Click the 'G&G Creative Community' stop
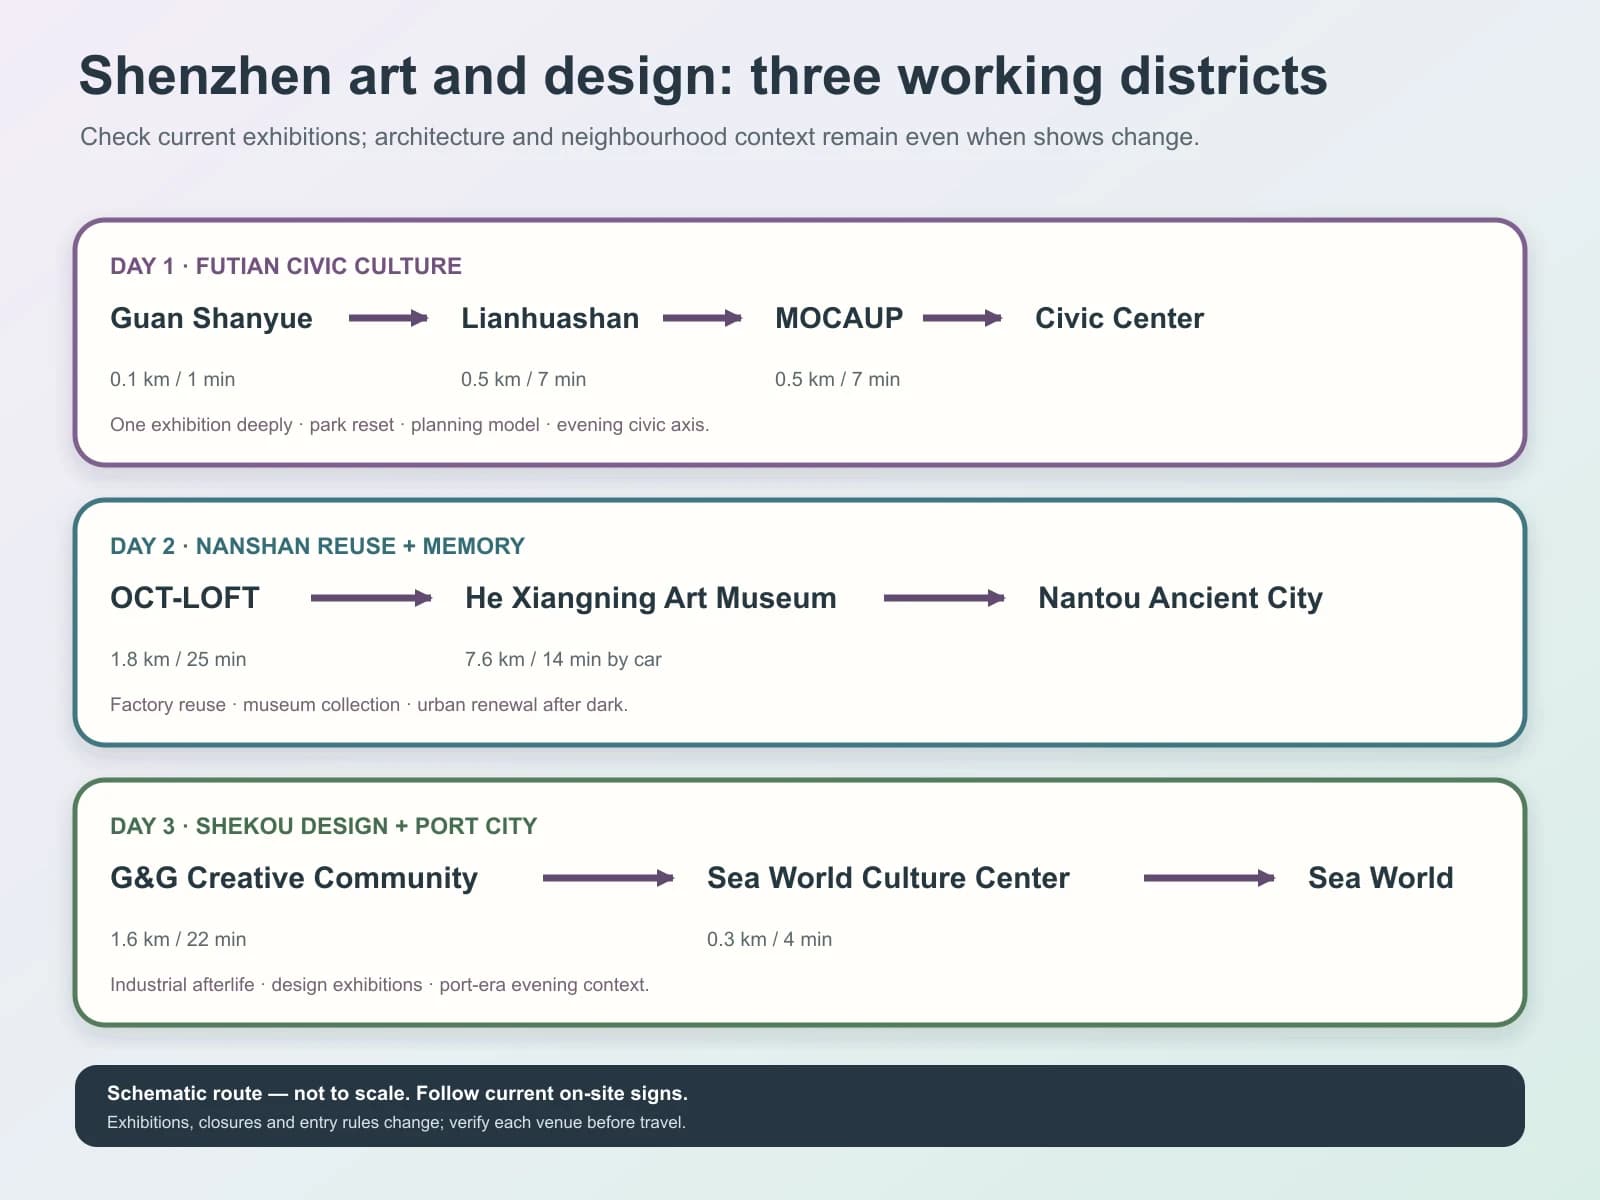This screenshot has width=1600, height=1200. pyautogui.click(x=294, y=878)
